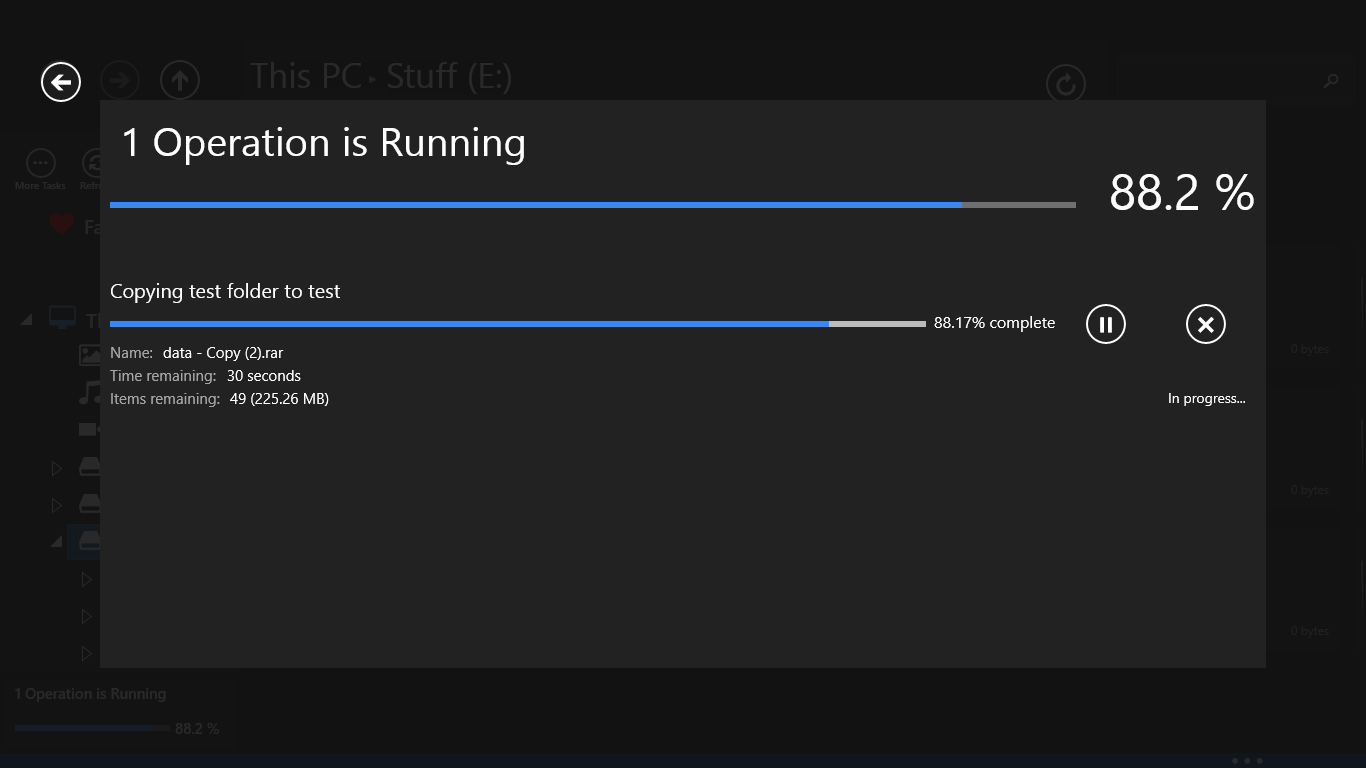The image size is (1366, 768).
Task: Go back using the back arrow
Action: click(x=61, y=81)
